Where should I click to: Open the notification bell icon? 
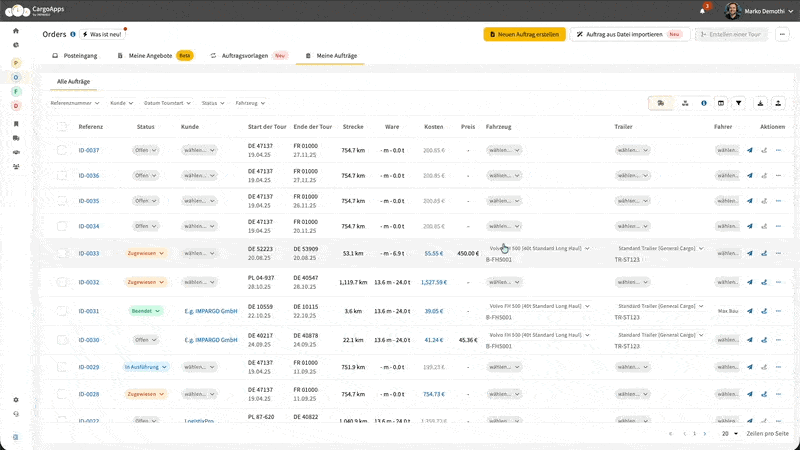703,11
